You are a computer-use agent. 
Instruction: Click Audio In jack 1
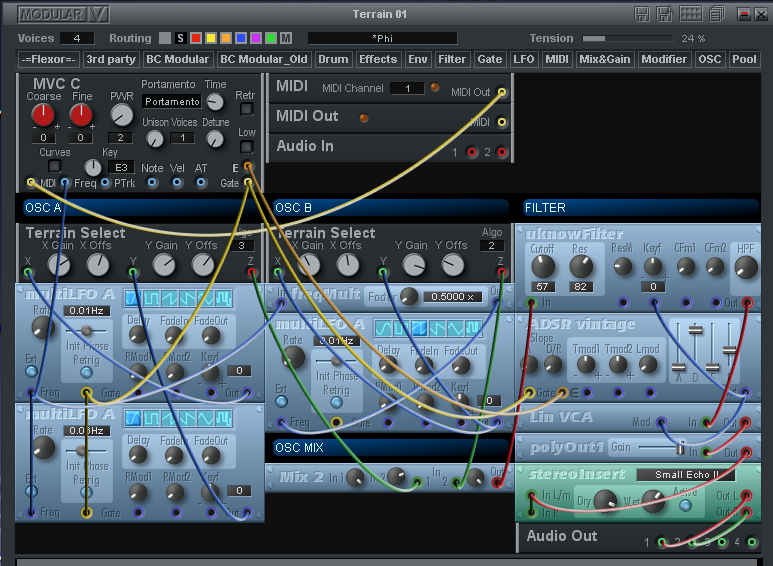[472, 152]
